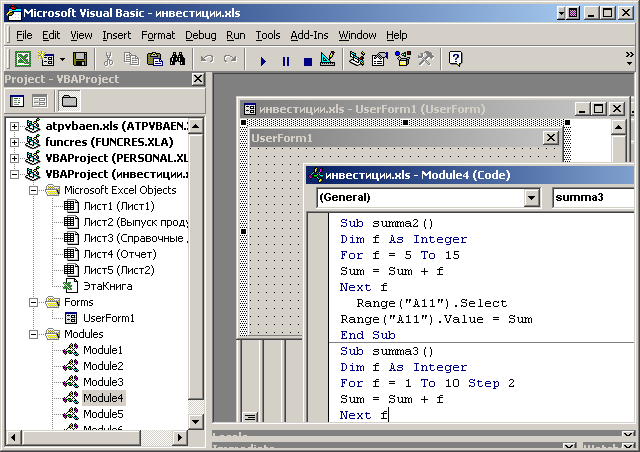Toggle Folders view in Project panel
The image size is (640, 452).
69,101
